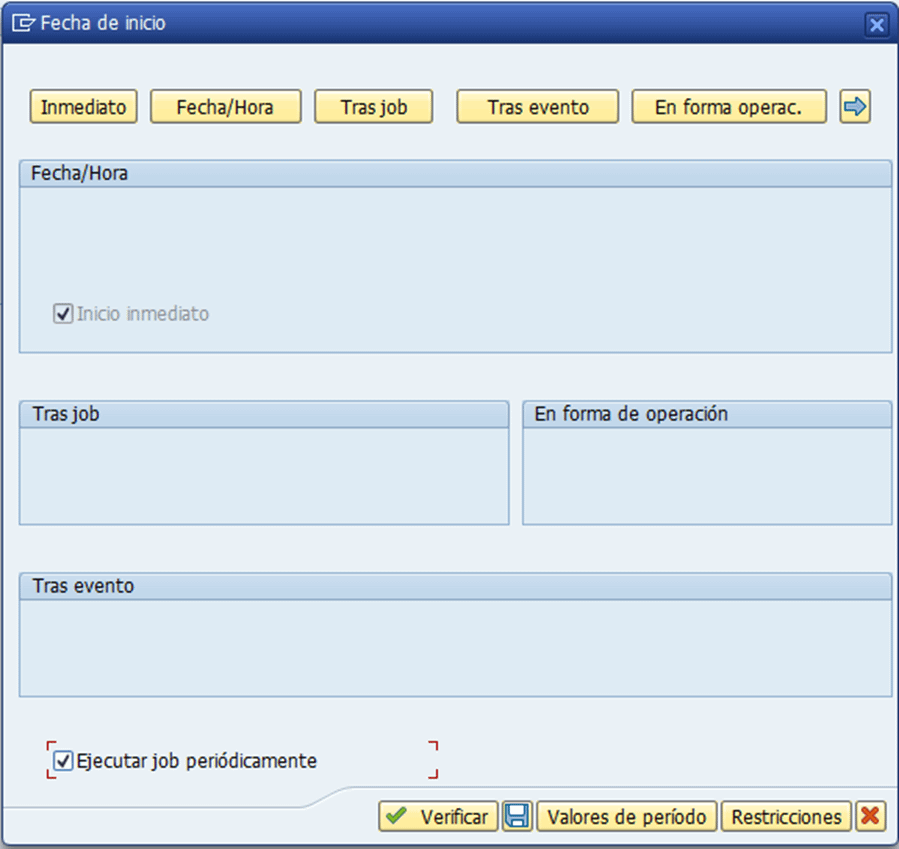Click the blue arrow for more options
Screen dimensions: 899x849
[x=855, y=107]
